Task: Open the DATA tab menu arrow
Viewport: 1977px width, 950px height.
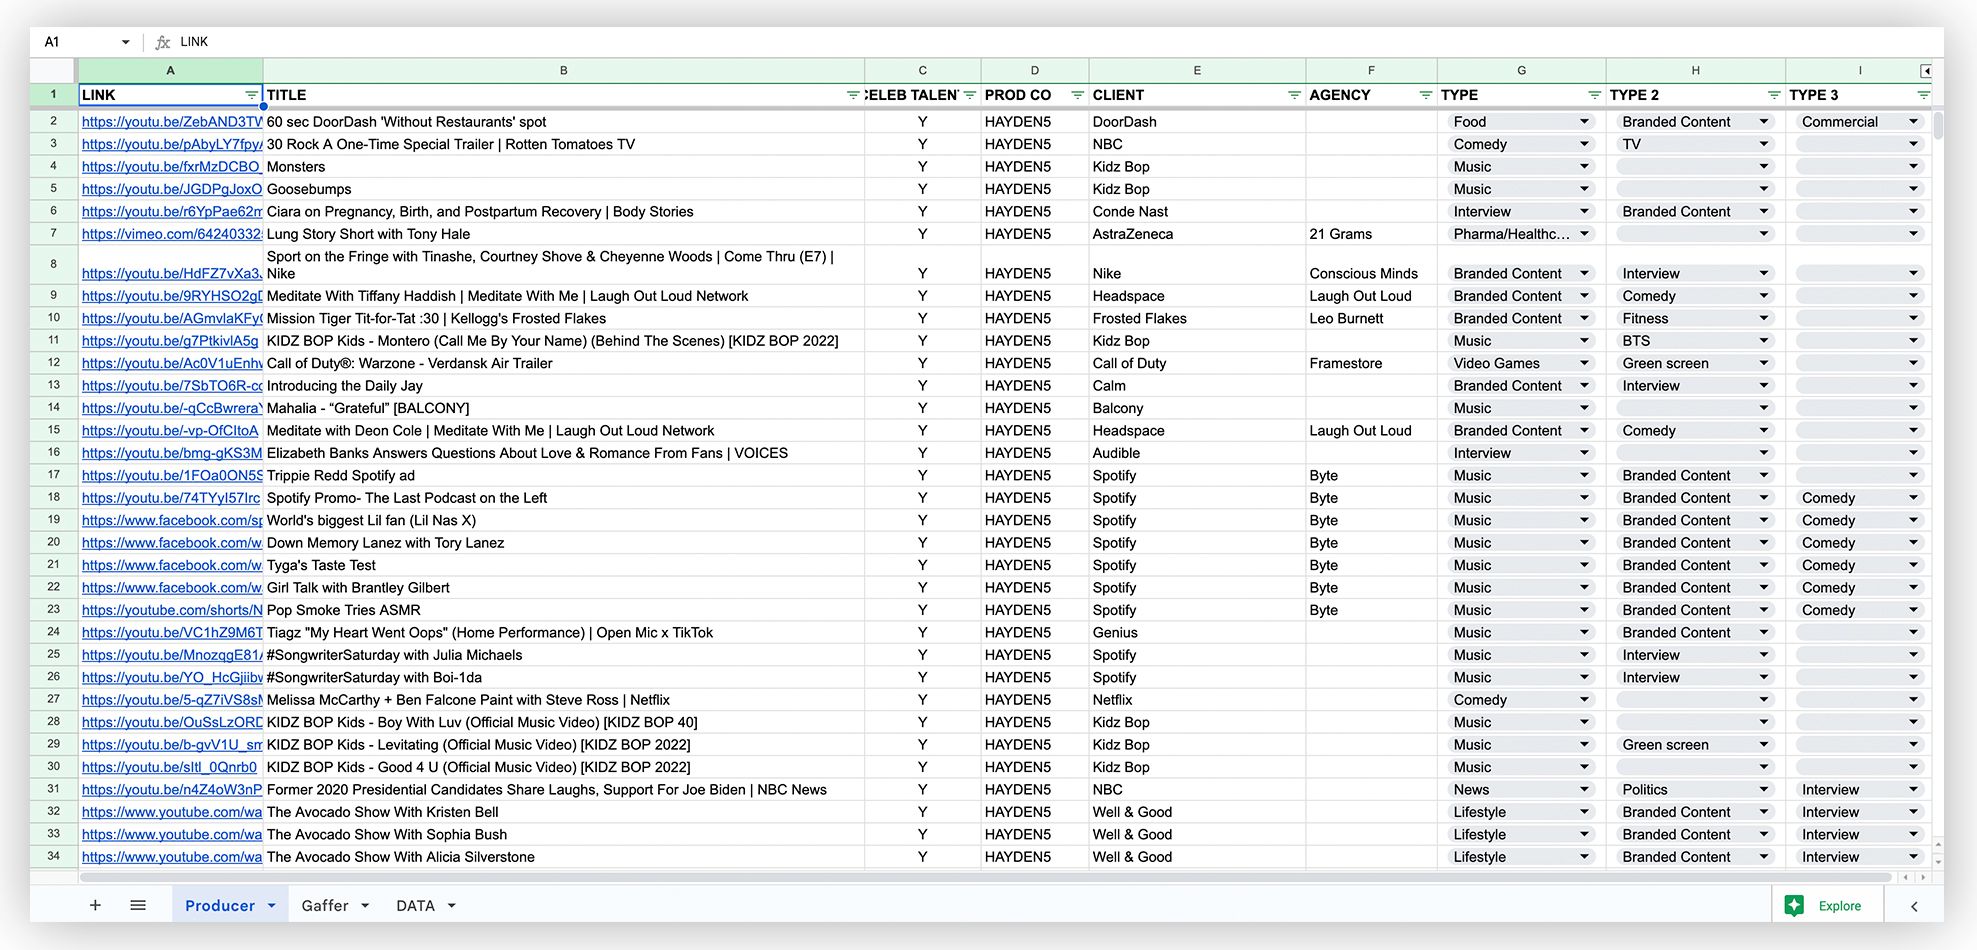Action: tap(452, 906)
